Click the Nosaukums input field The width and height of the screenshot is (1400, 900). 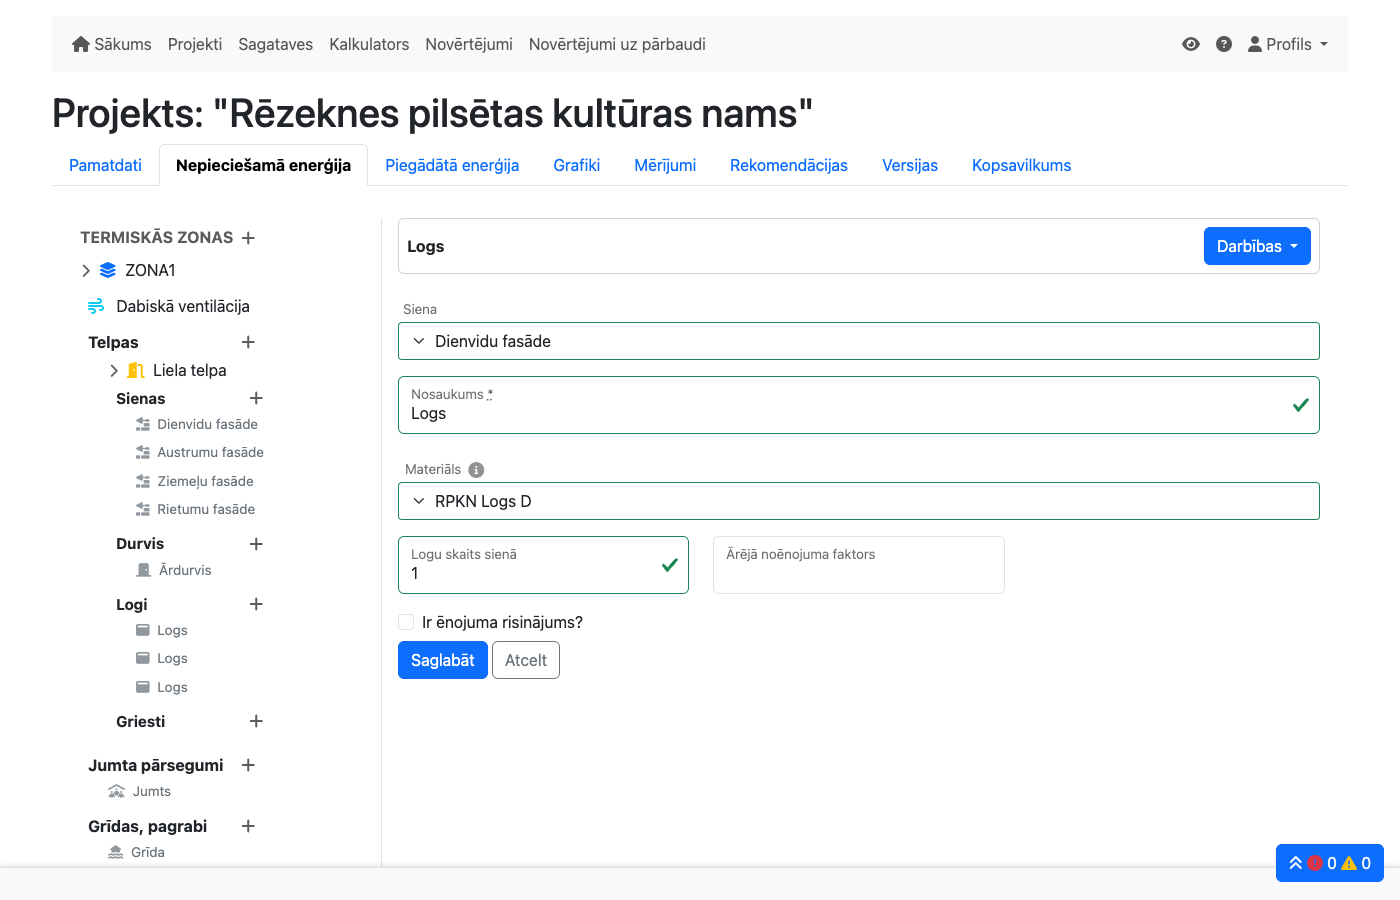click(x=859, y=413)
